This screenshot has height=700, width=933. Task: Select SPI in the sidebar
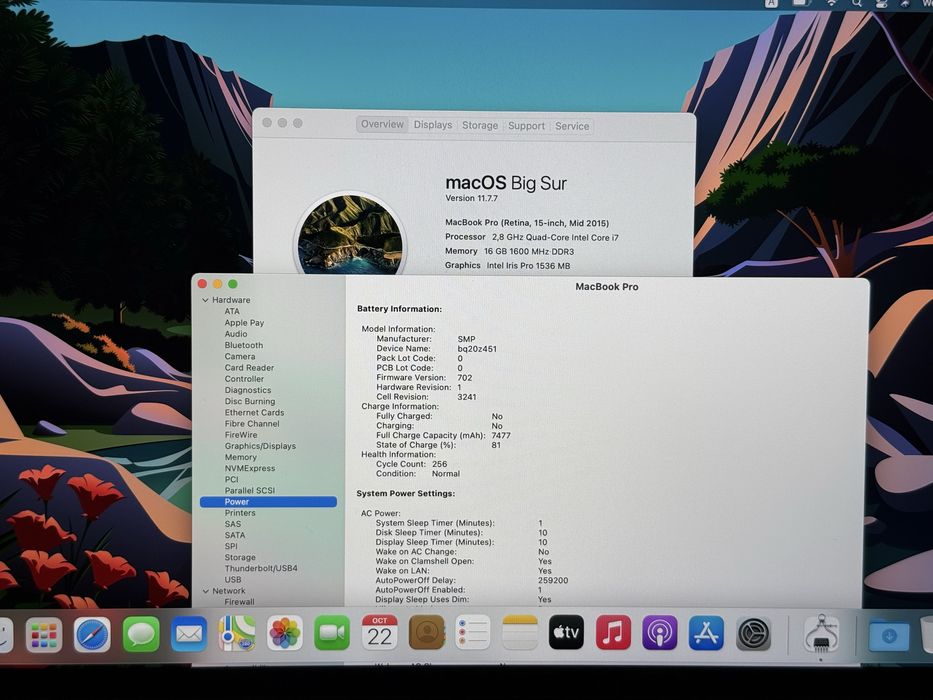point(231,546)
